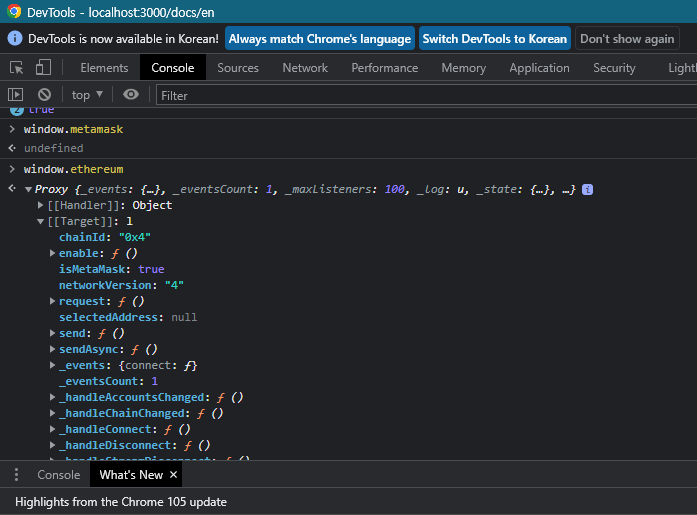This screenshot has height=515, width=697.
Task: Click the window.ethereum console input line
Action: 73,169
